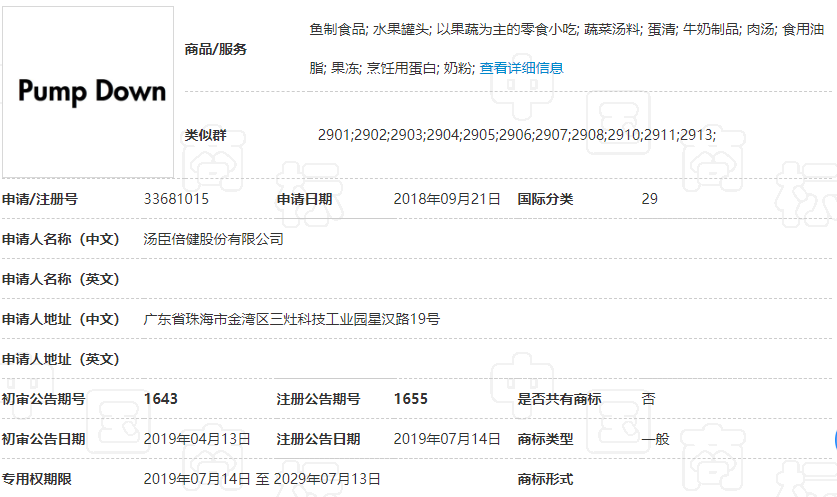
Task: Select the registration number 33681015
Action: coord(176,199)
